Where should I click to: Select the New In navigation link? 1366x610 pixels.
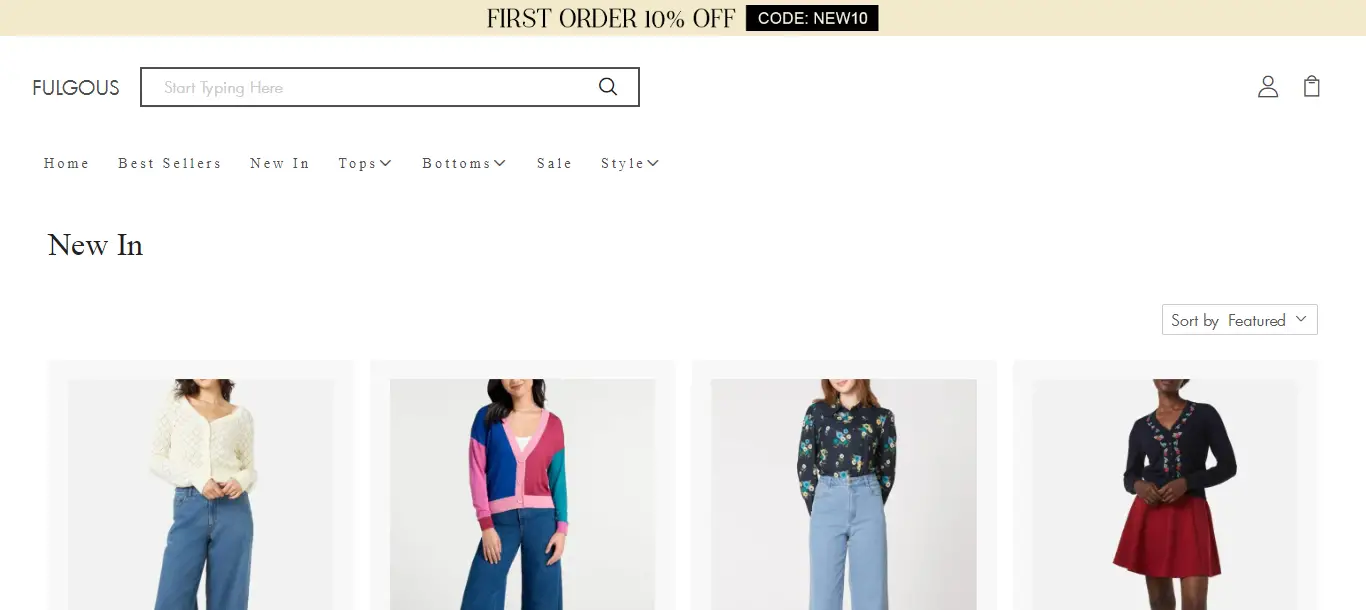280,163
